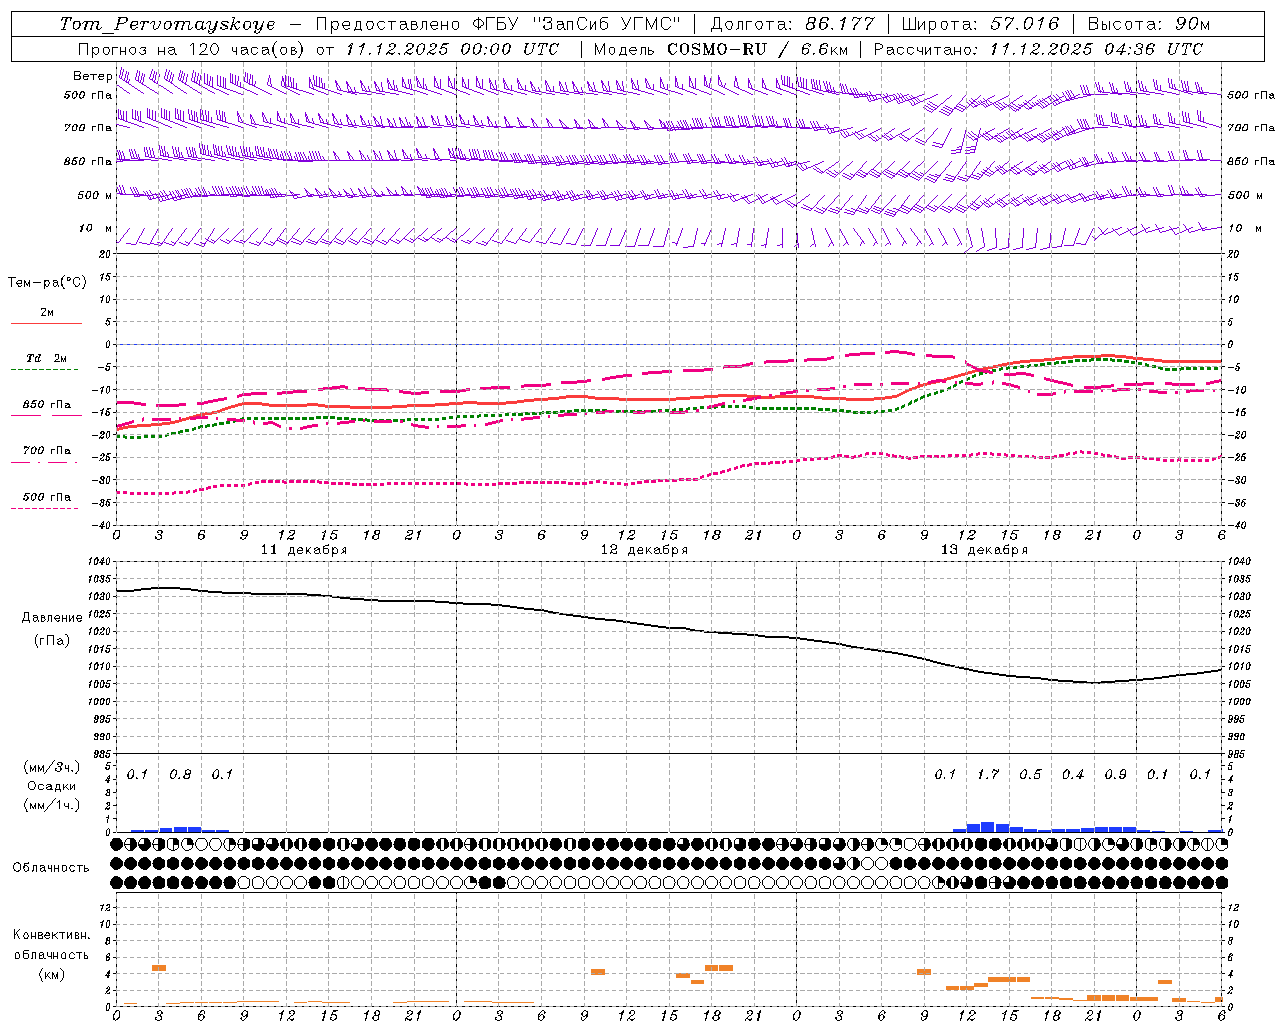1280x1024 pixels.
Task: Click the 0.9 precipitation value
Action: pos(1115,774)
